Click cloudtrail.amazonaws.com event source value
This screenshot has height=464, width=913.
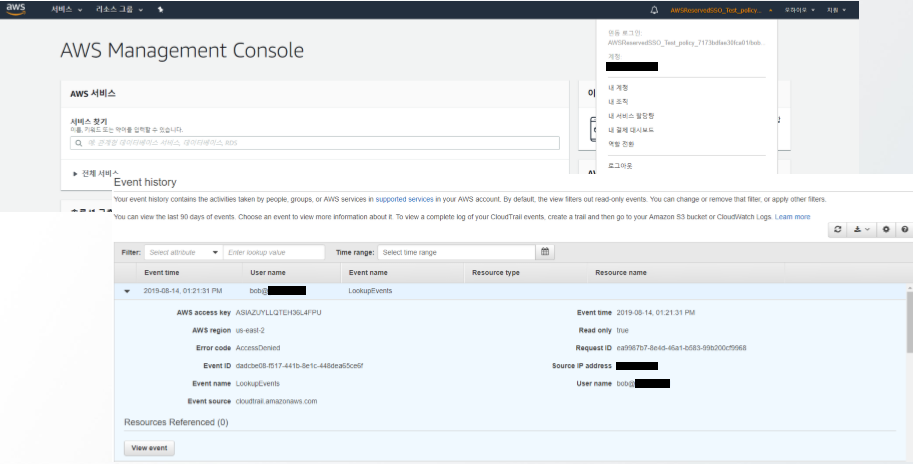pos(277,401)
